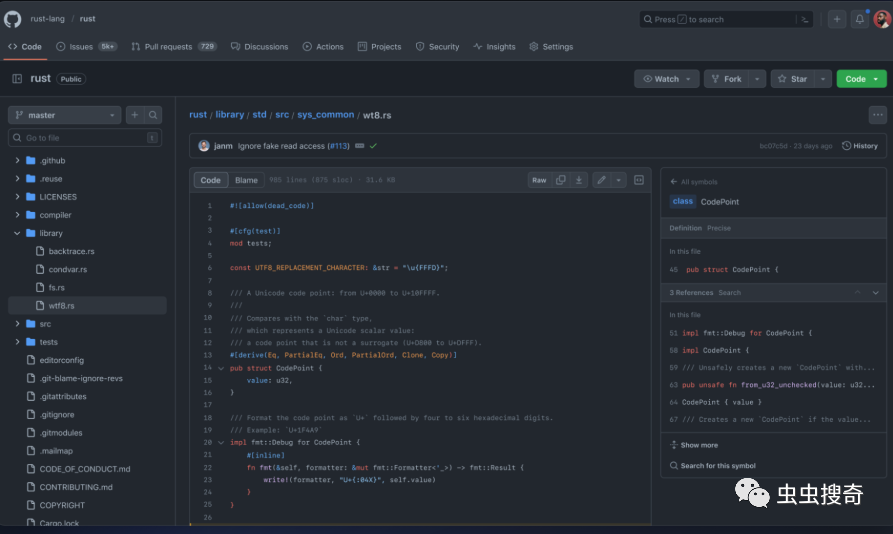Open CONTRIBUTING.md in file tree

click(76, 487)
